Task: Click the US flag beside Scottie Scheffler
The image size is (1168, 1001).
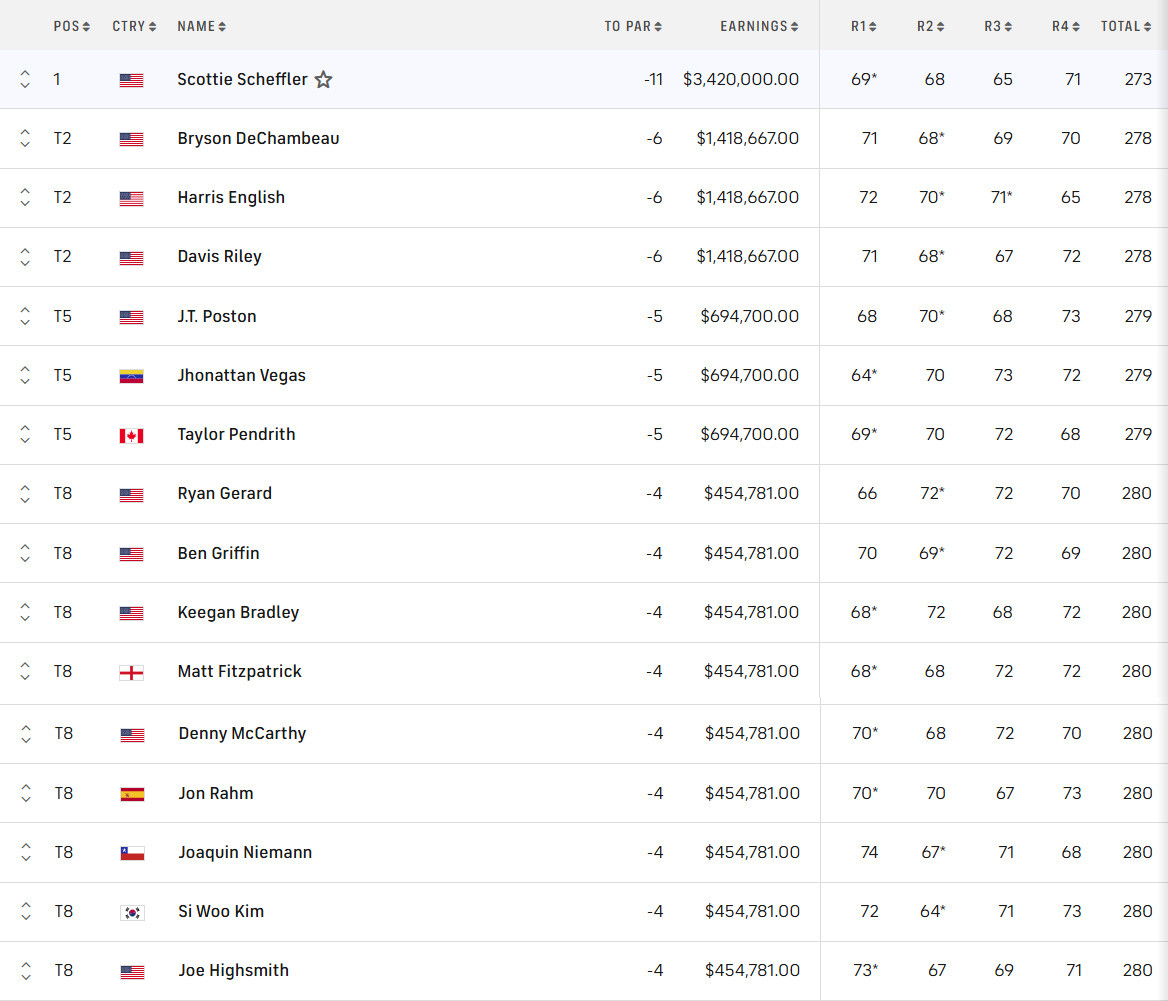Action: pyautogui.click(x=131, y=79)
